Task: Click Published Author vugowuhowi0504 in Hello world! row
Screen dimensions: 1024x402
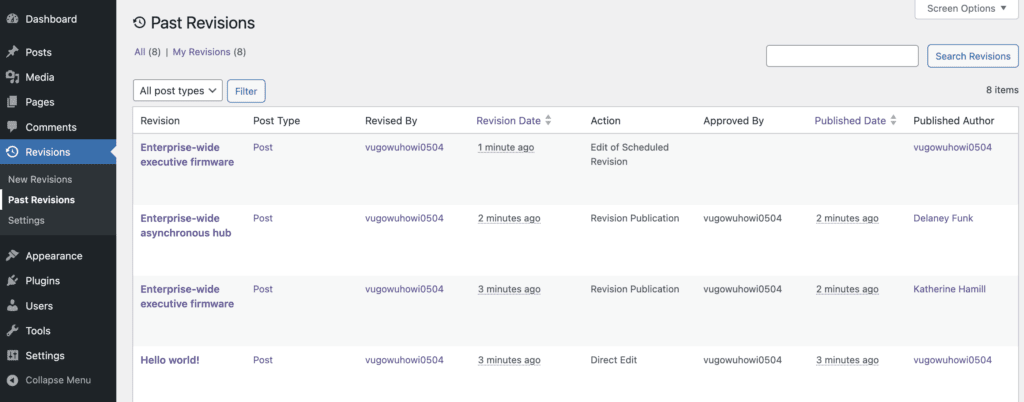Action: click(952, 360)
